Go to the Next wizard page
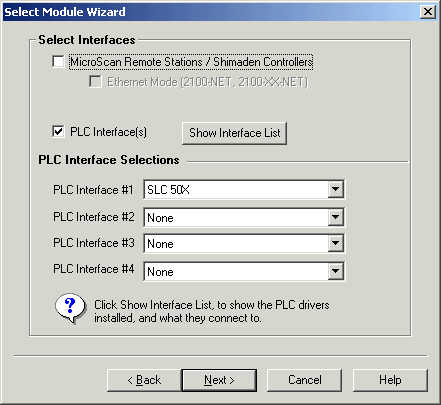This screenshot has height=405, width=441. click(x=219, y=380)
